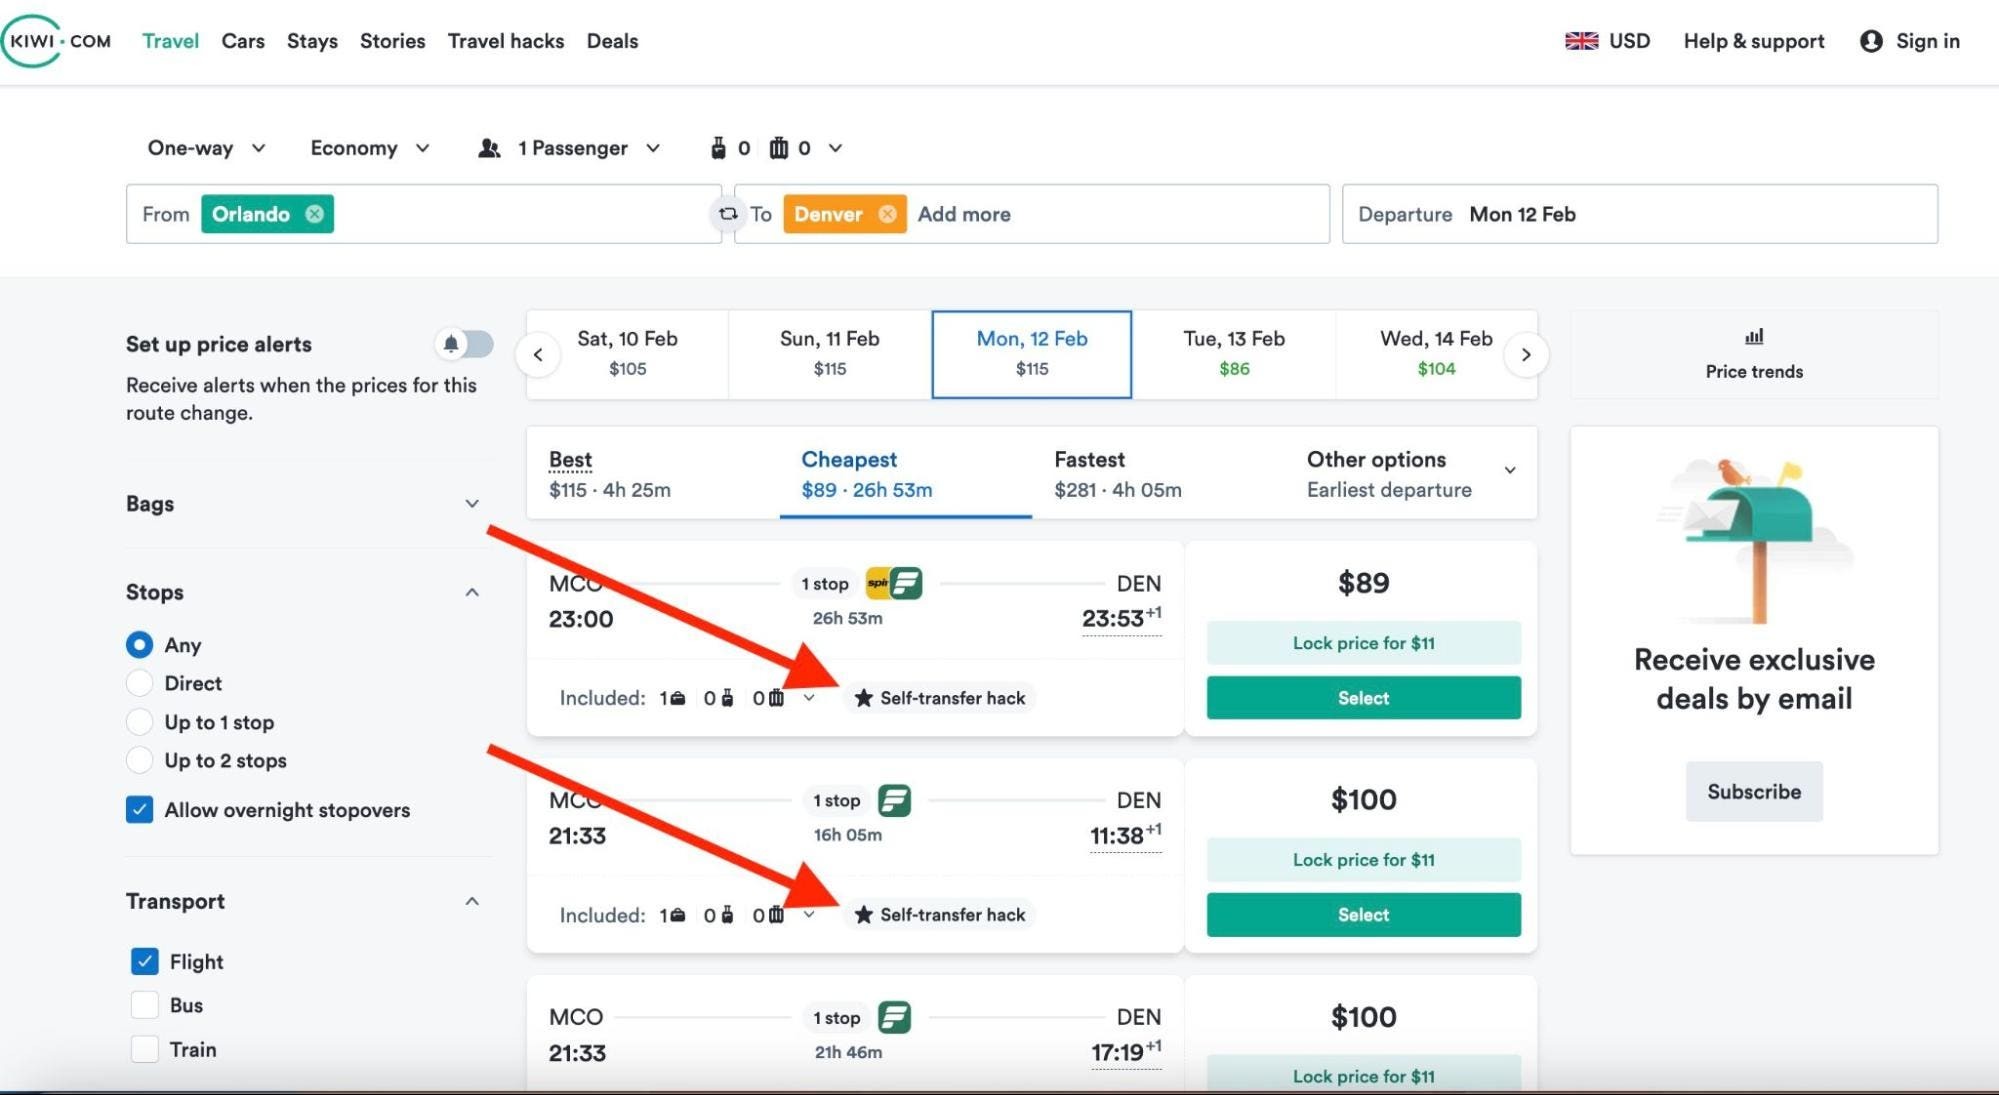The width and height of the screenshot is (1999, 1095).
Task: Select the Any stops radio button
Action: pos(140,645)
